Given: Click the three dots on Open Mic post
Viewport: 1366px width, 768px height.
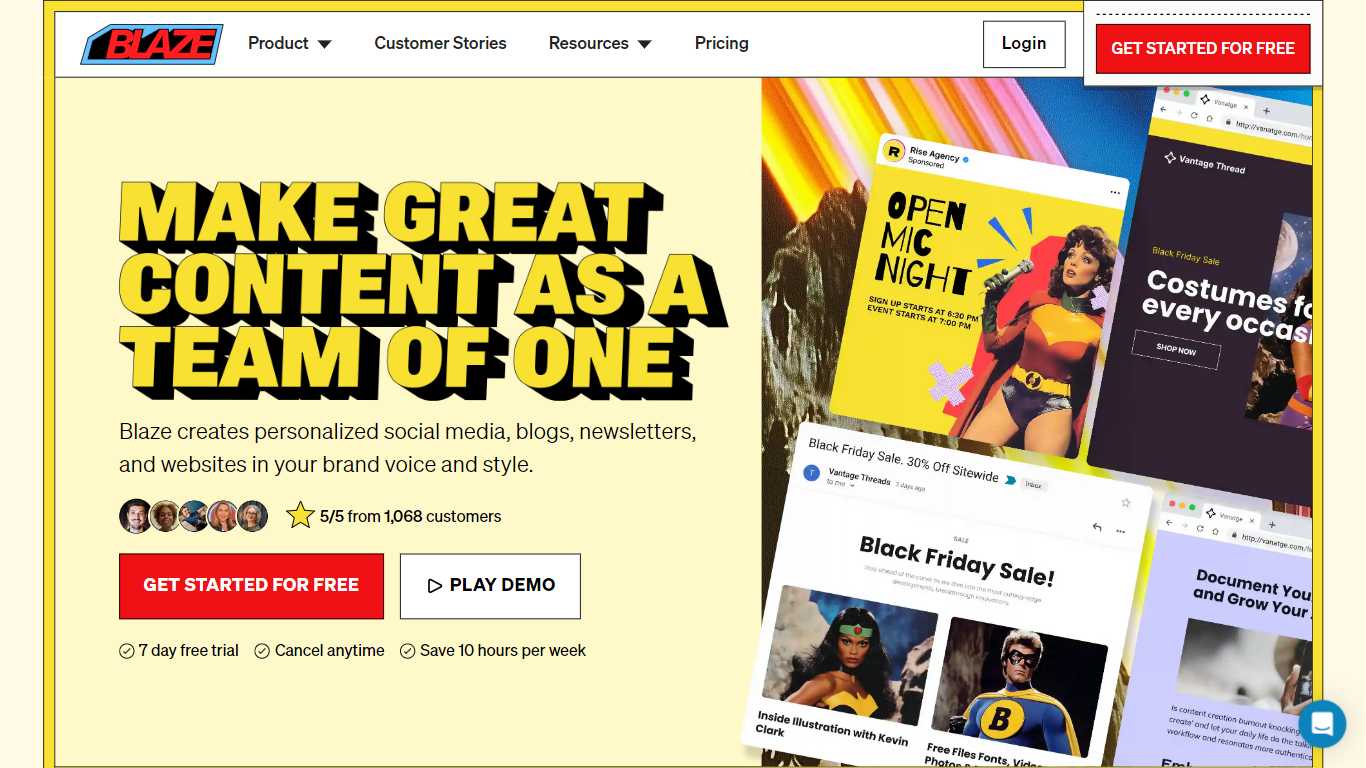Looking at the screenshot, I should [1115, 192].
